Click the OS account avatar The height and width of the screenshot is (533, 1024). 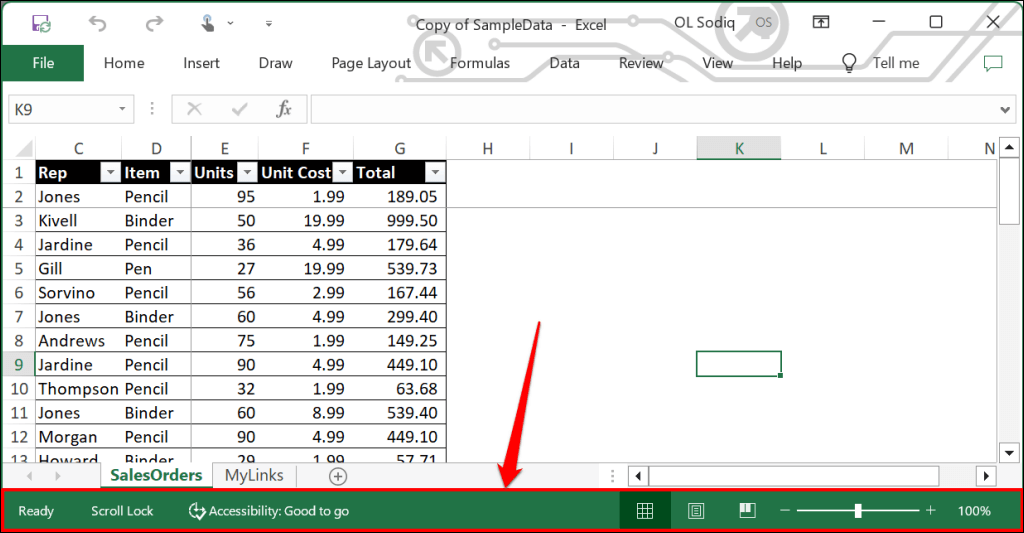pyautogui.click(x=763, y=22)
